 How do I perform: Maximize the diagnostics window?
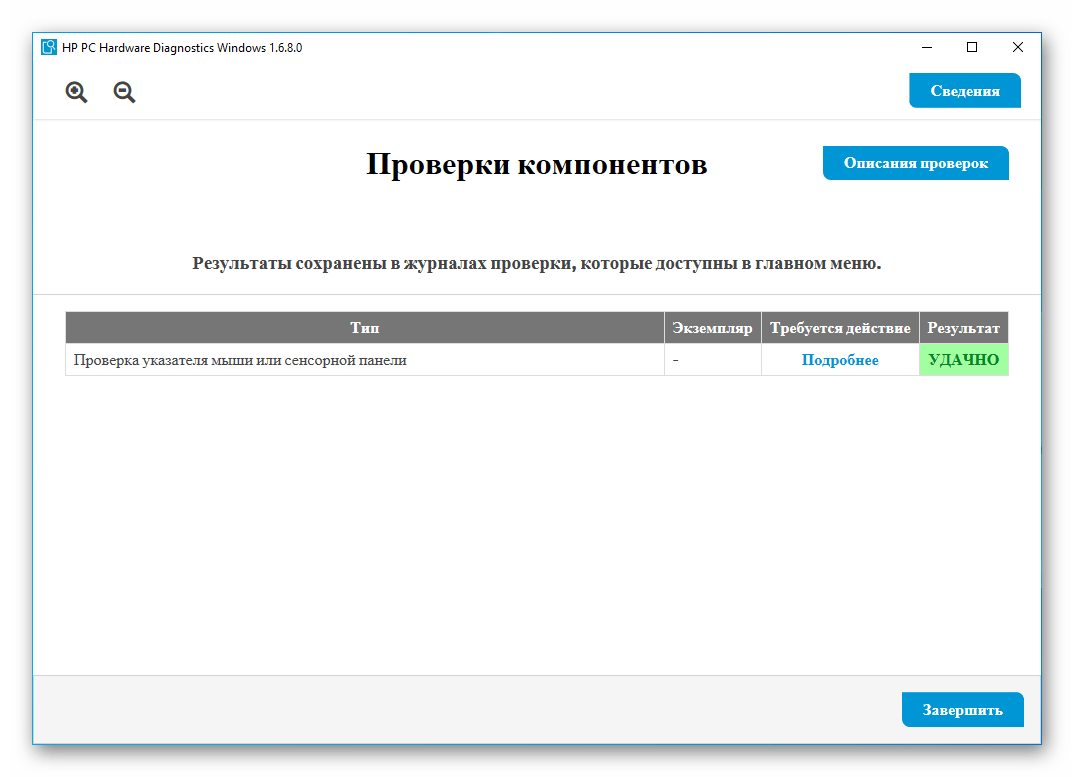coord(971,47)
